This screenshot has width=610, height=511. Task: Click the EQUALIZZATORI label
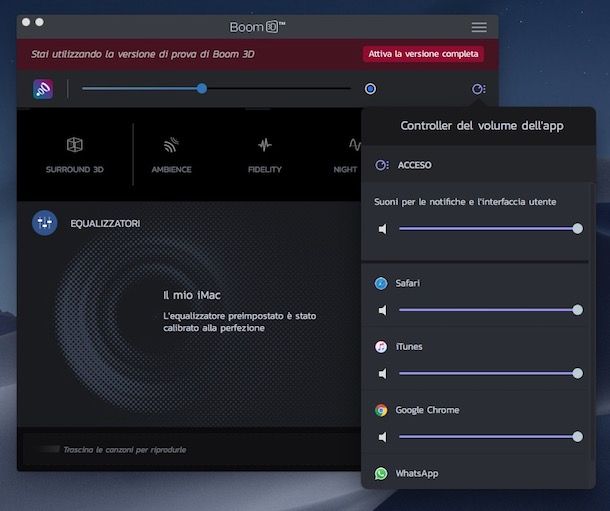pyautogui.click(x=105, y=224)
